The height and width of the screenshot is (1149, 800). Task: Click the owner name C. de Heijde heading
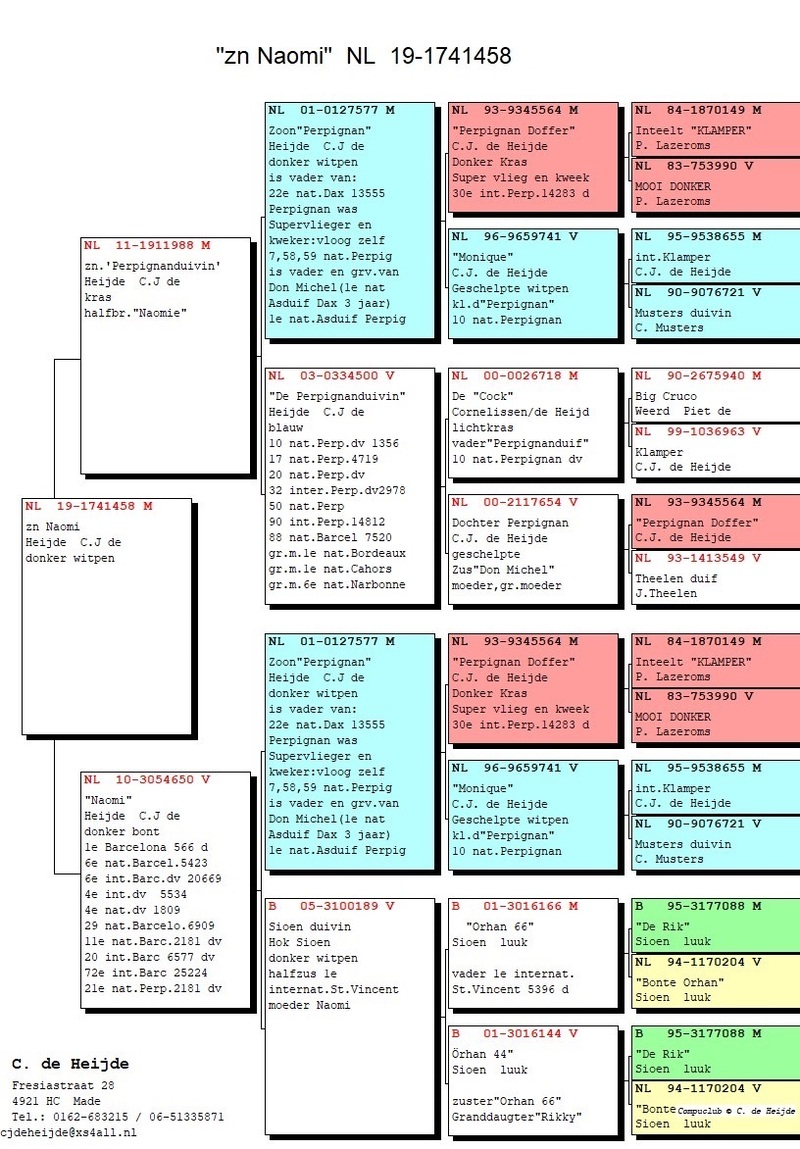[70, 1063]
